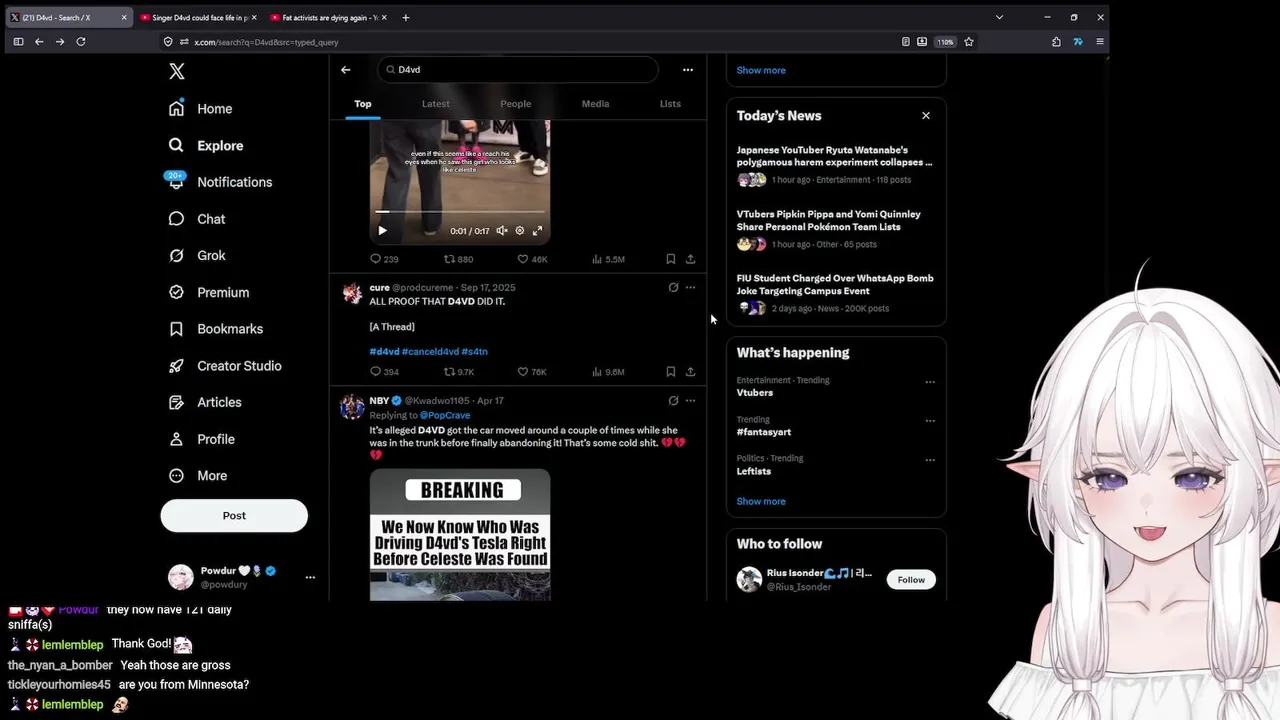Open Grok in sidebar
Screen dimensions: 1280x720
tap(197, 256)
